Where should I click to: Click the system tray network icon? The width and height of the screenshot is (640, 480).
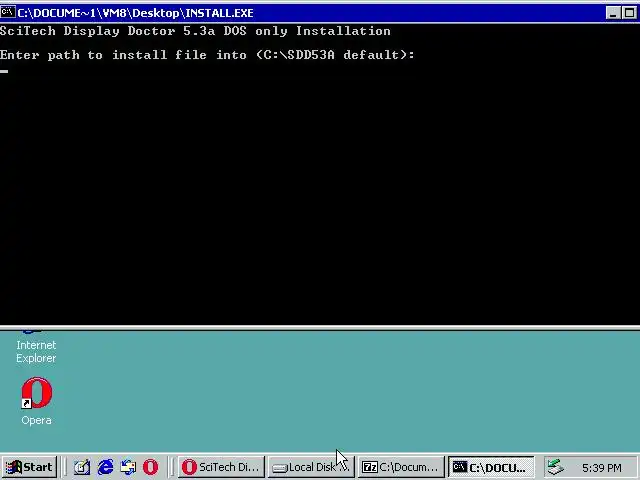[556, 467]
